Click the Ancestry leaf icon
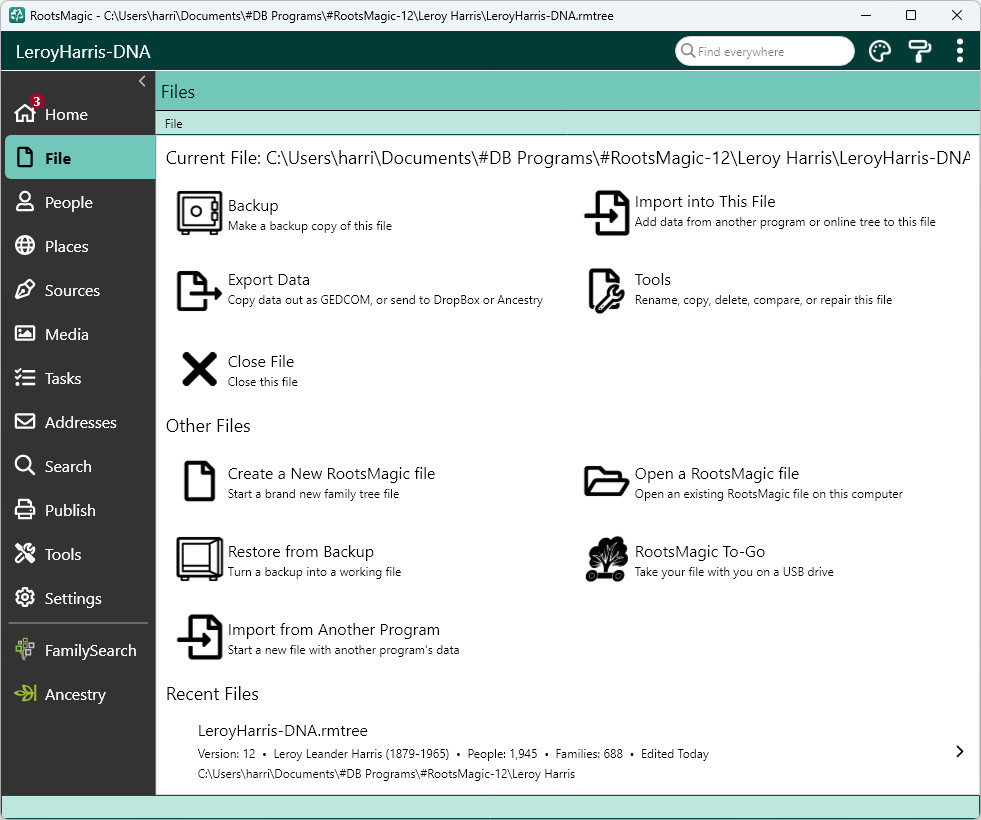 point(25,693)
